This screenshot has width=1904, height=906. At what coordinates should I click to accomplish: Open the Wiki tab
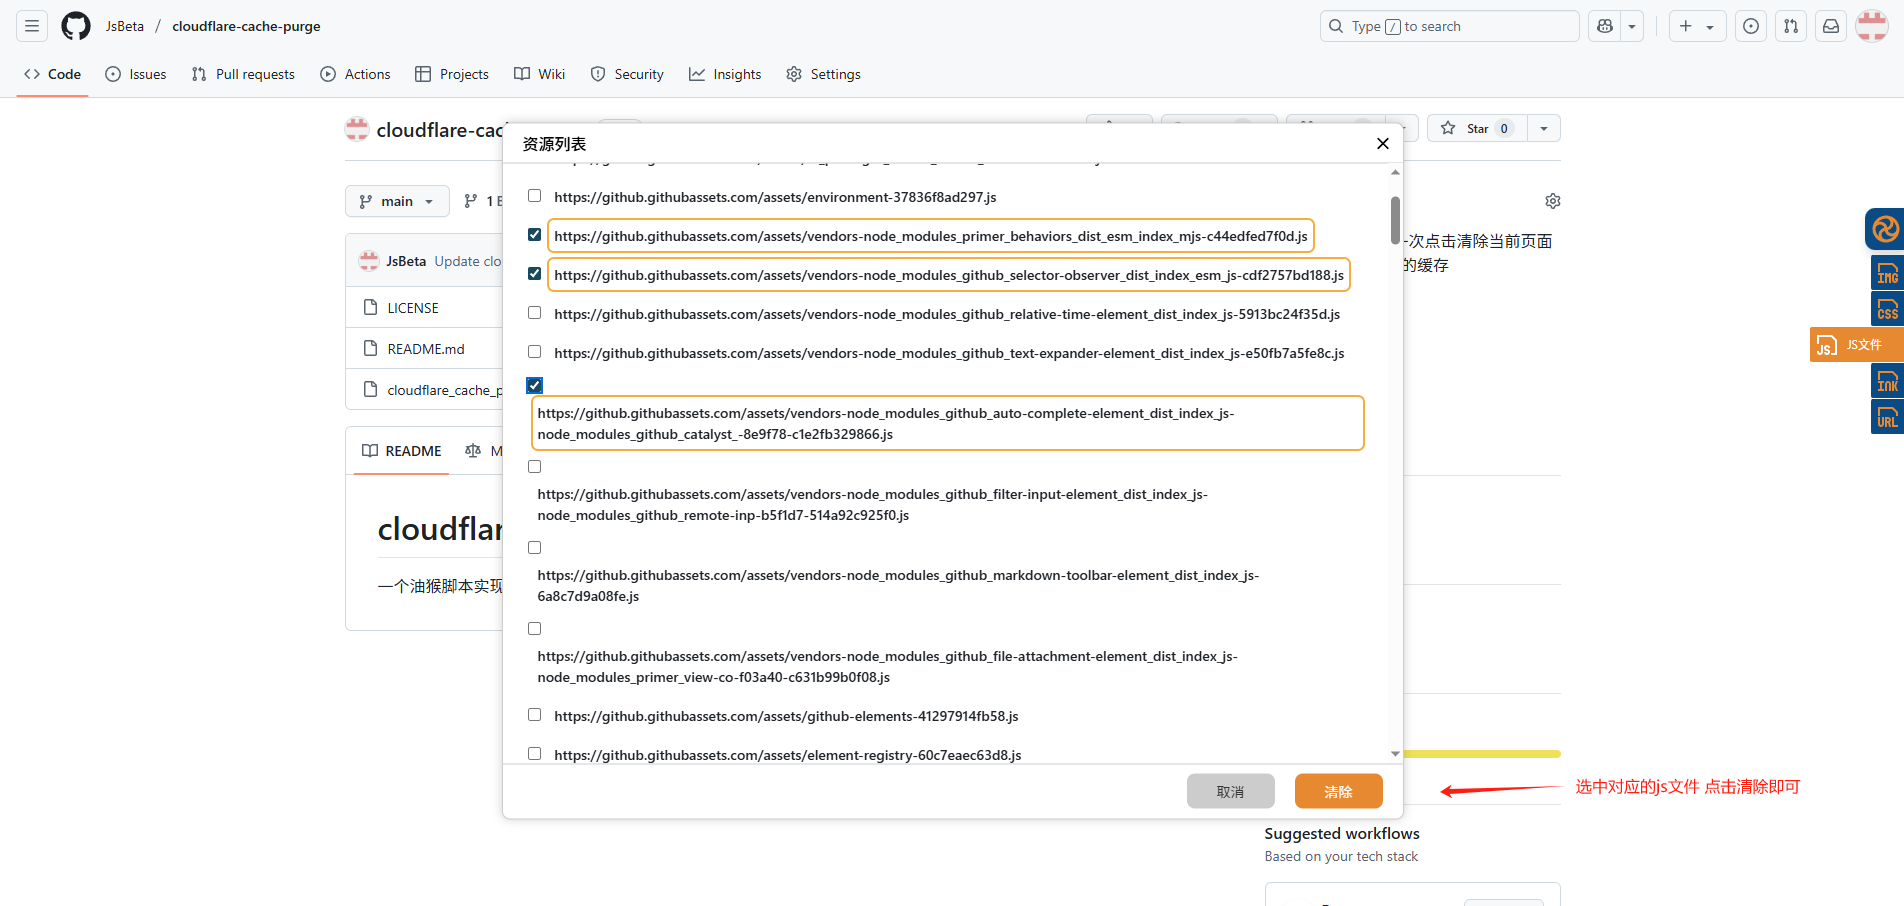coord(540,74)
